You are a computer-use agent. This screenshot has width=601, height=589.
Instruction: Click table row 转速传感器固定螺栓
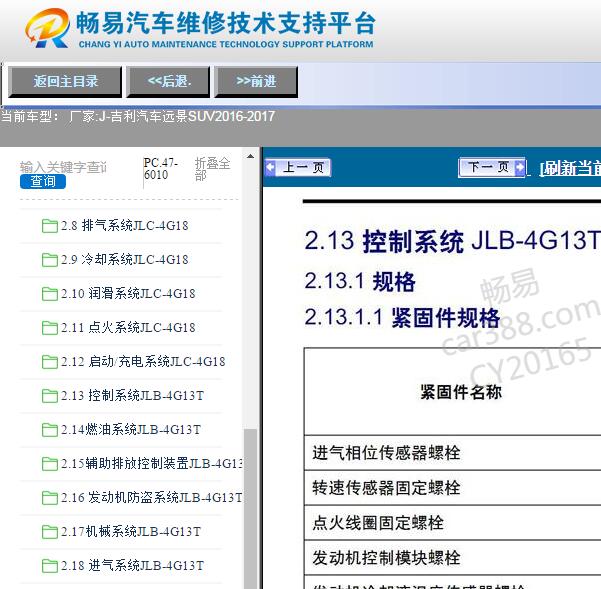[x=453, y=488]
